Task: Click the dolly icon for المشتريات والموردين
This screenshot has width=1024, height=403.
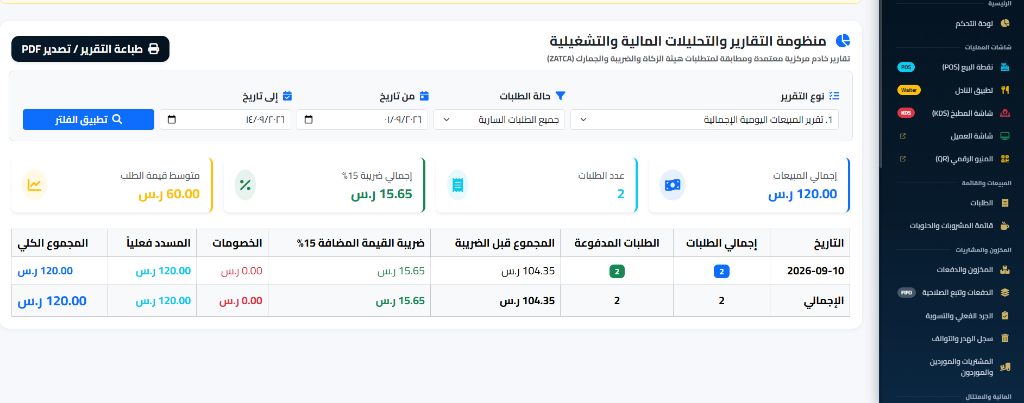Action: 1004,366
